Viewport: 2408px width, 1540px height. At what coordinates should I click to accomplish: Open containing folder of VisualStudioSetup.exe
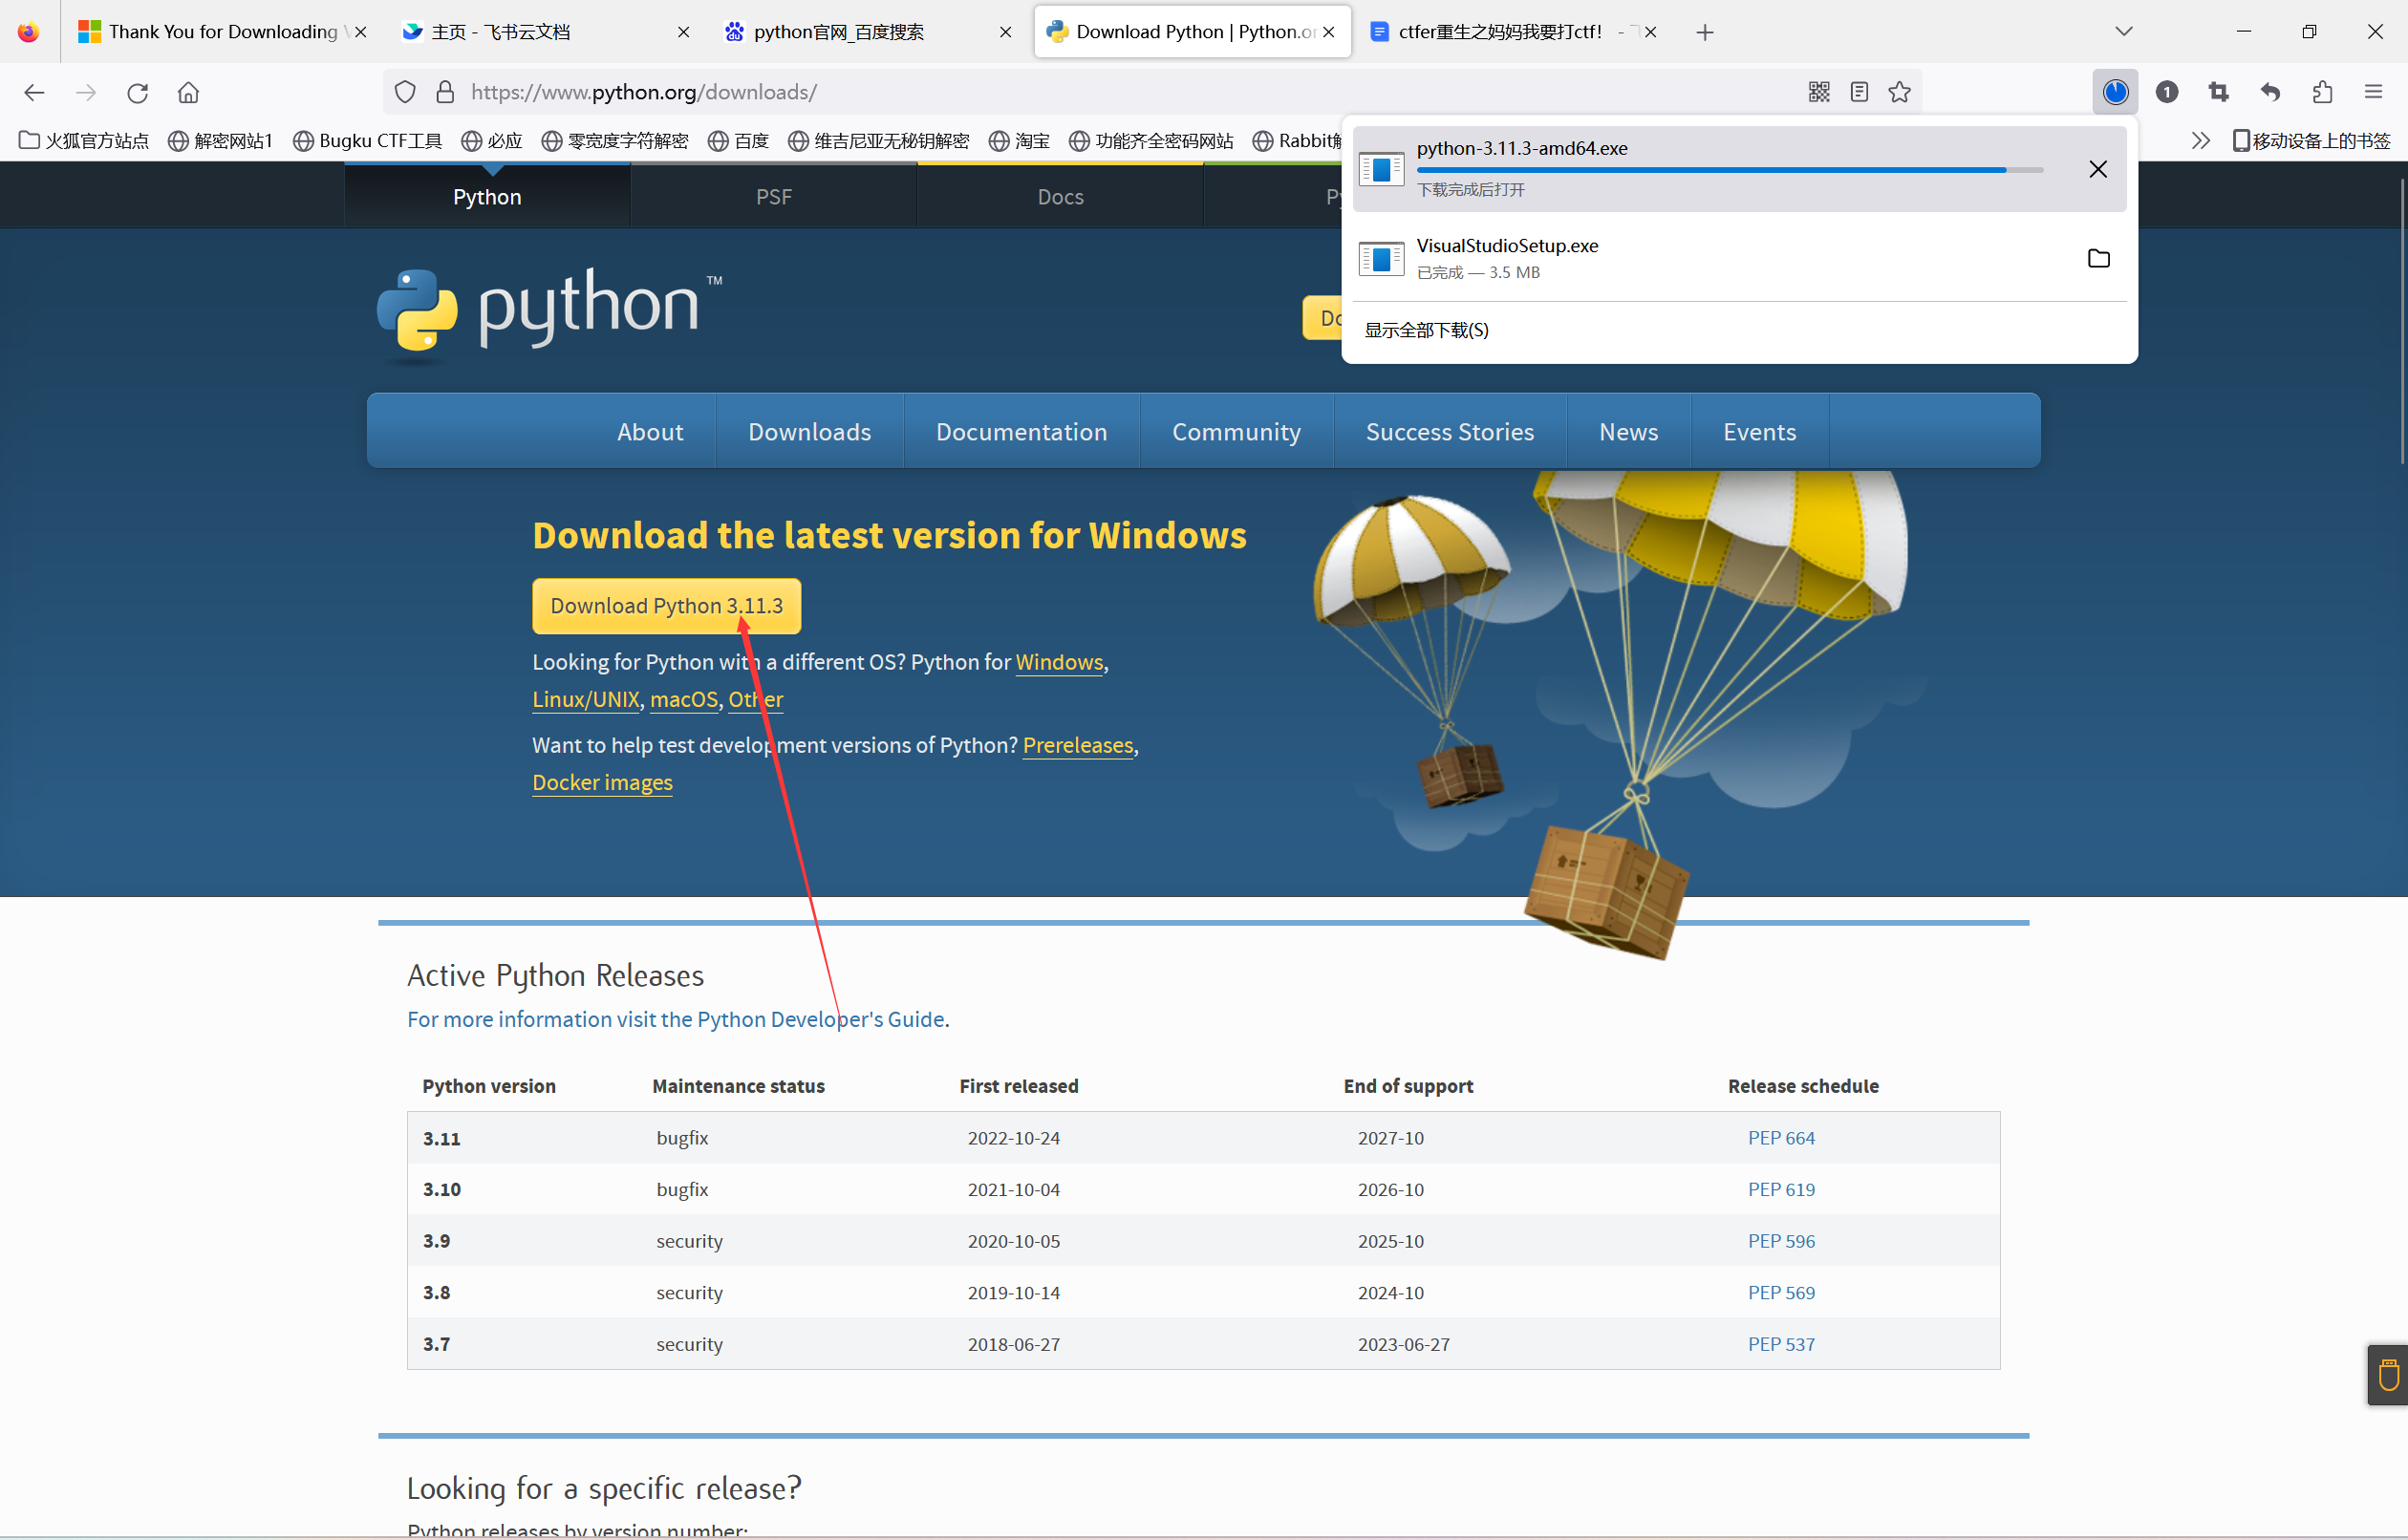click(x=2098, y=258)
